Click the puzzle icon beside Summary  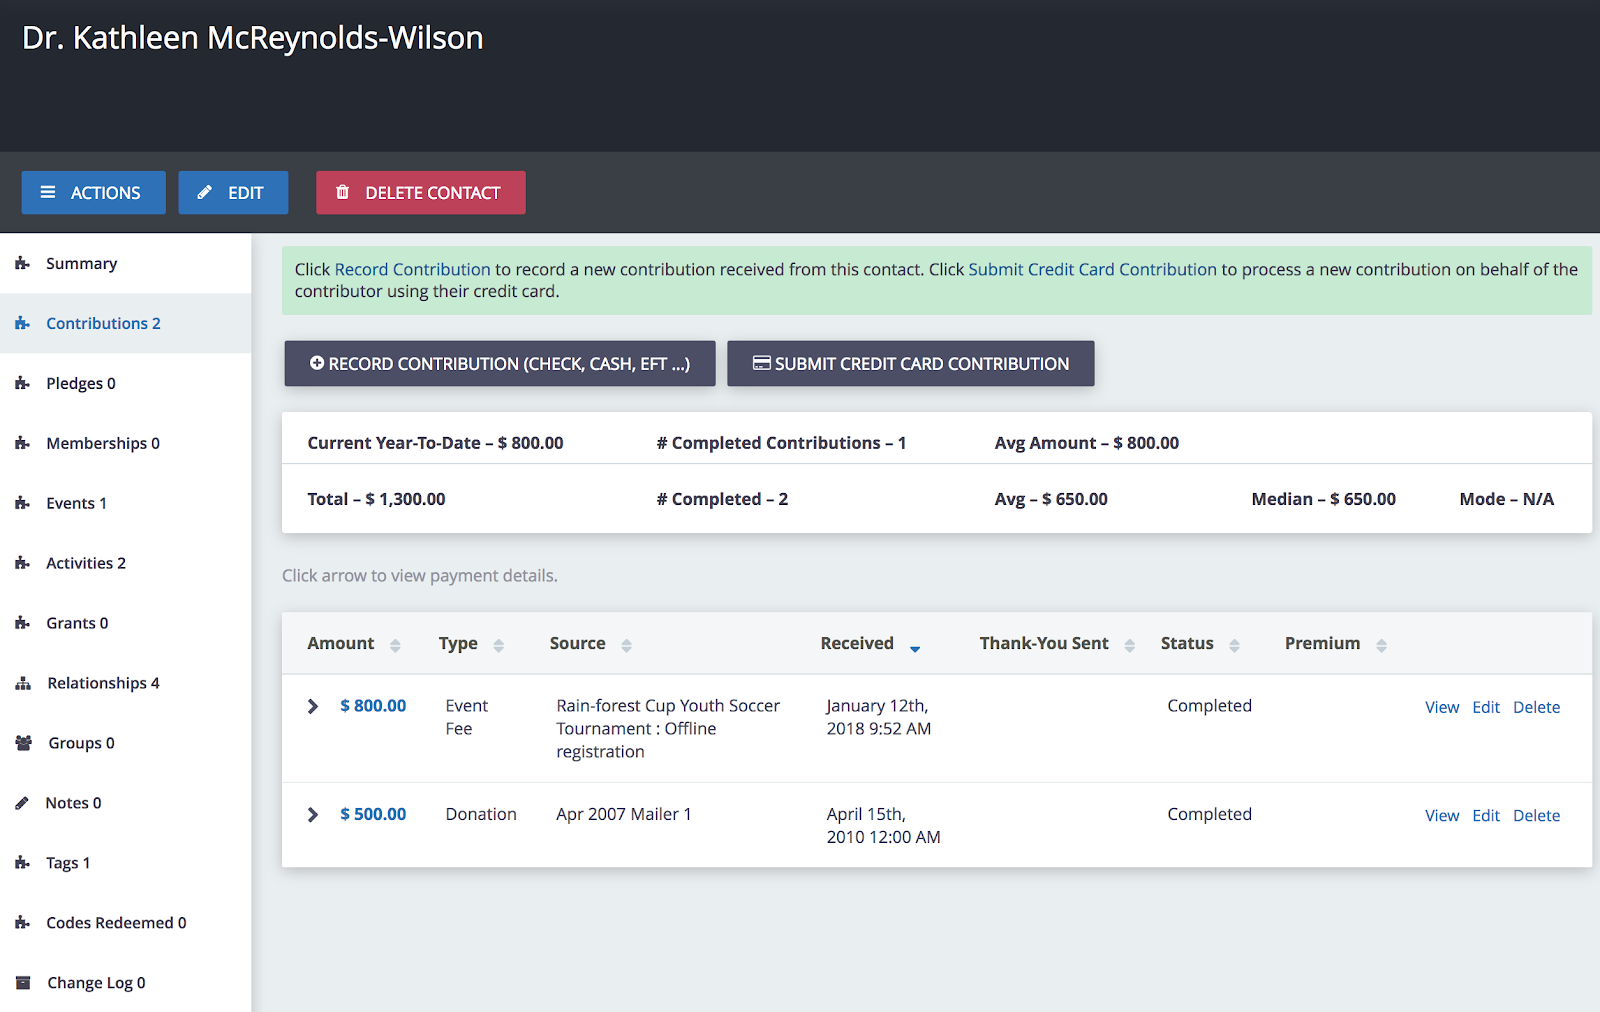(22, 264)
